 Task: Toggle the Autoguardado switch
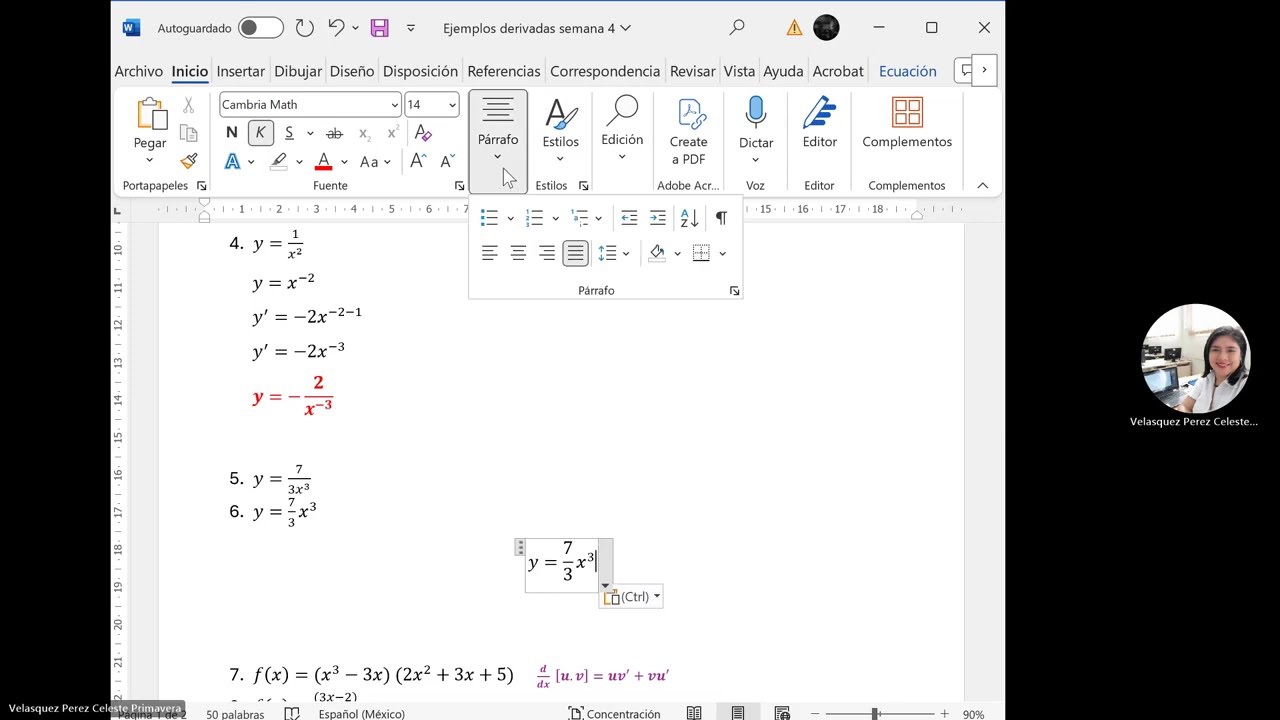pos(261,28)
